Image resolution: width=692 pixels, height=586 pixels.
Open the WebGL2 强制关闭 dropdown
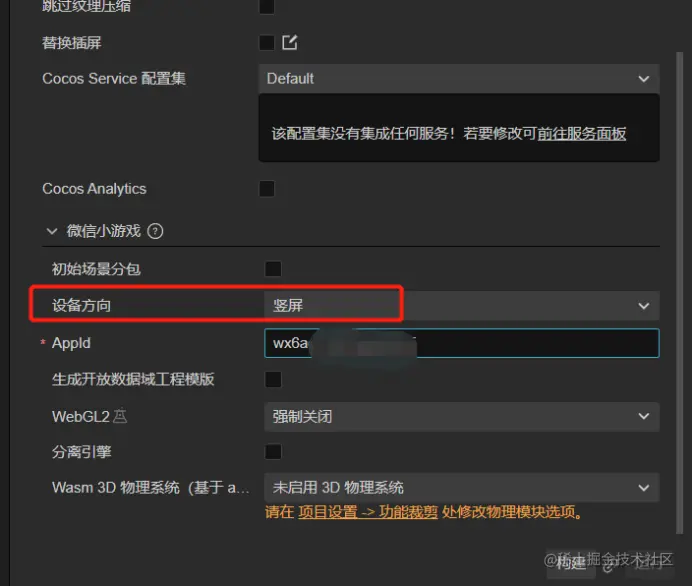(462, 417)
